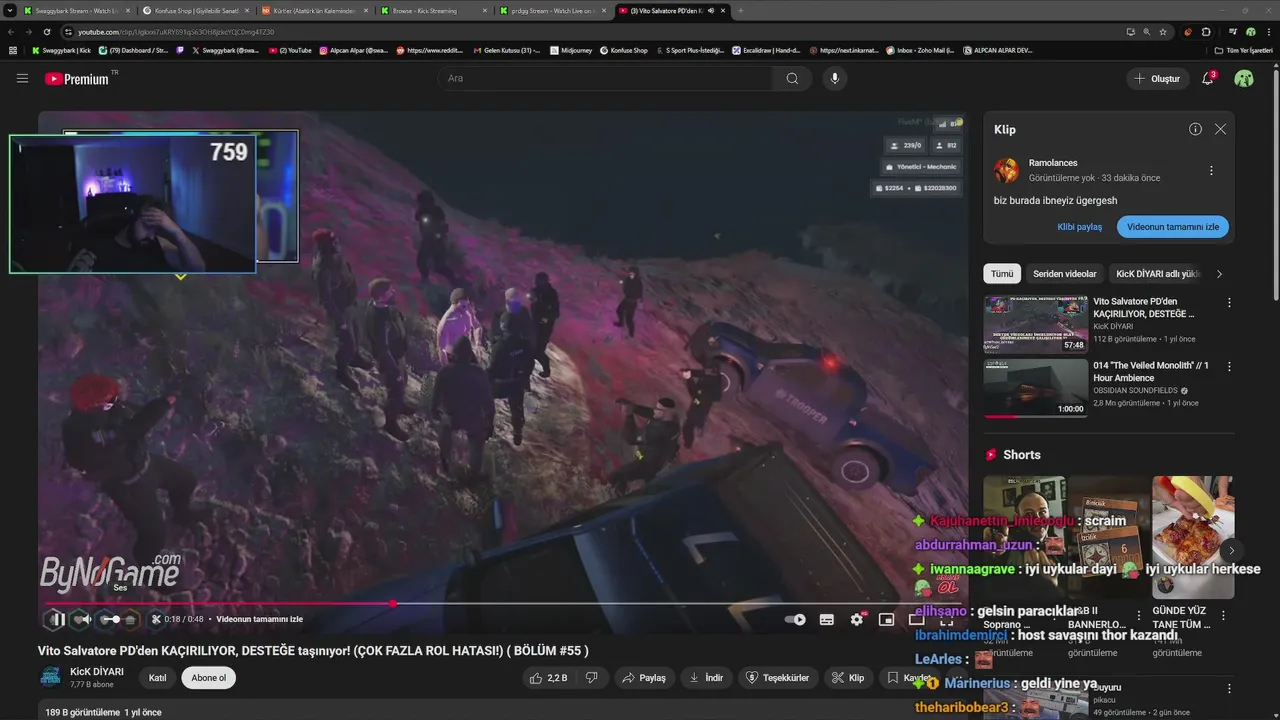Image resolution: width=1280 pixels, height=720 pixels.
Task: Click Klibi paylaş share clip button
Action: point(1080,227)
